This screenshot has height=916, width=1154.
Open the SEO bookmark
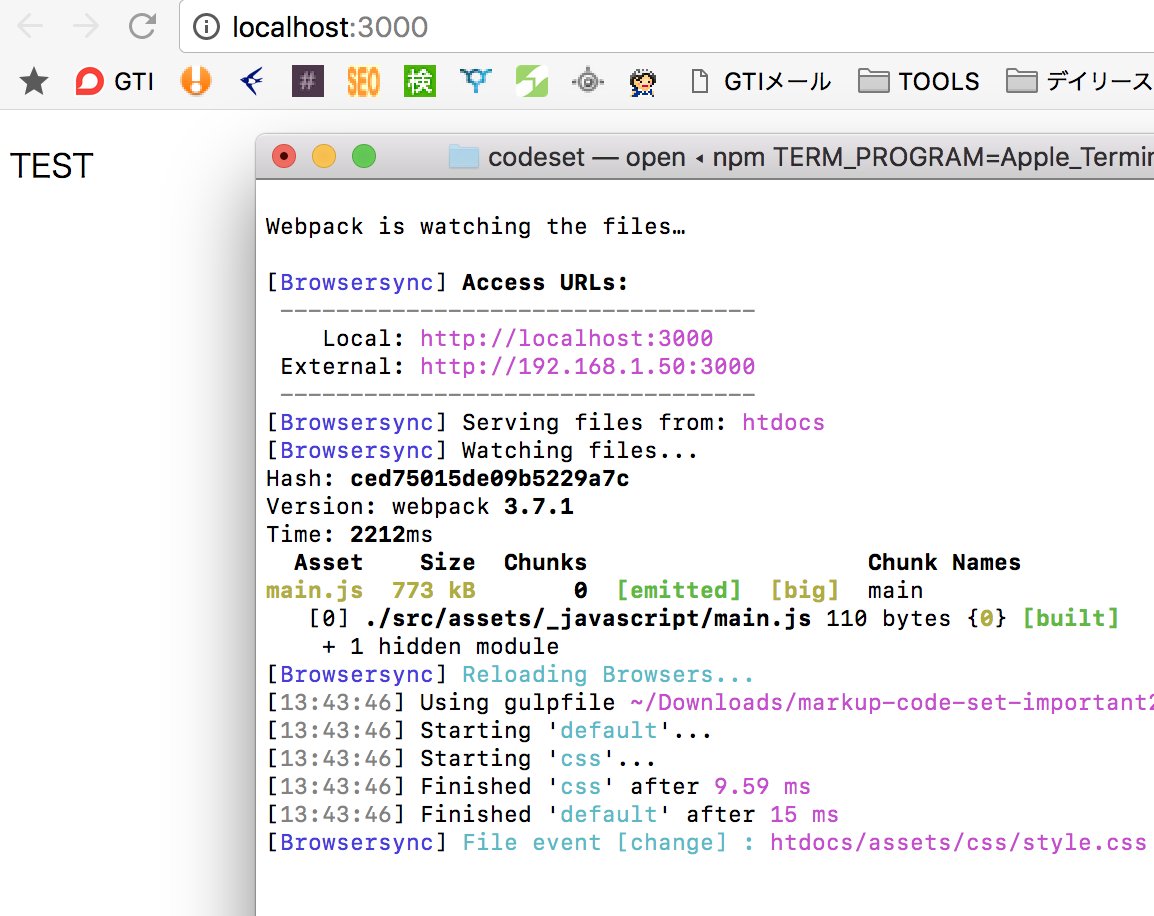click(x=364, y=81)
